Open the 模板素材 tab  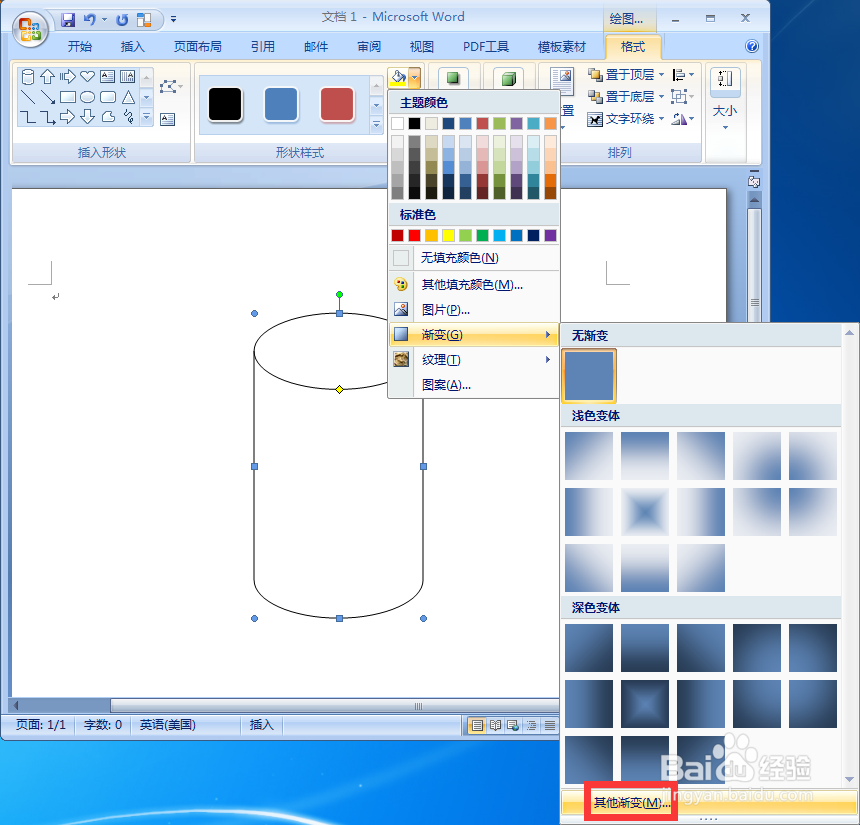tap(562, 47)
